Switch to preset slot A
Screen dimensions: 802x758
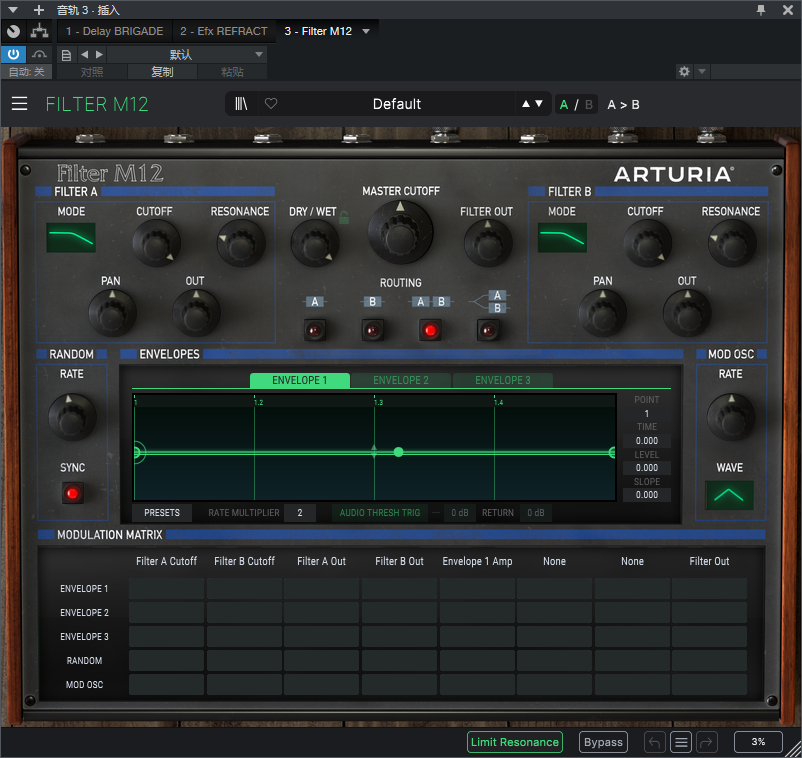point(564,104)
